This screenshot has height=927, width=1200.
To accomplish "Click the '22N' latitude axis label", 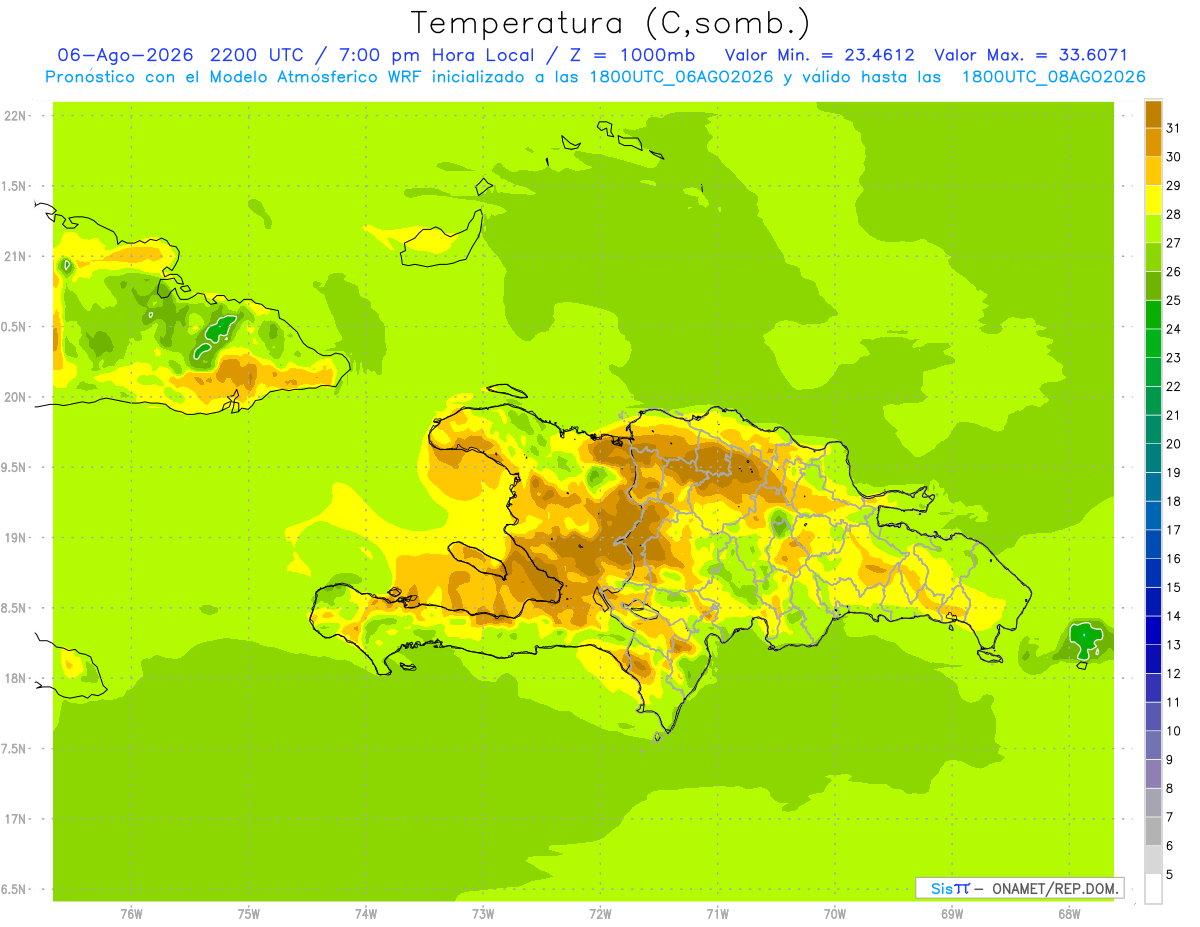I will (16, 116).
